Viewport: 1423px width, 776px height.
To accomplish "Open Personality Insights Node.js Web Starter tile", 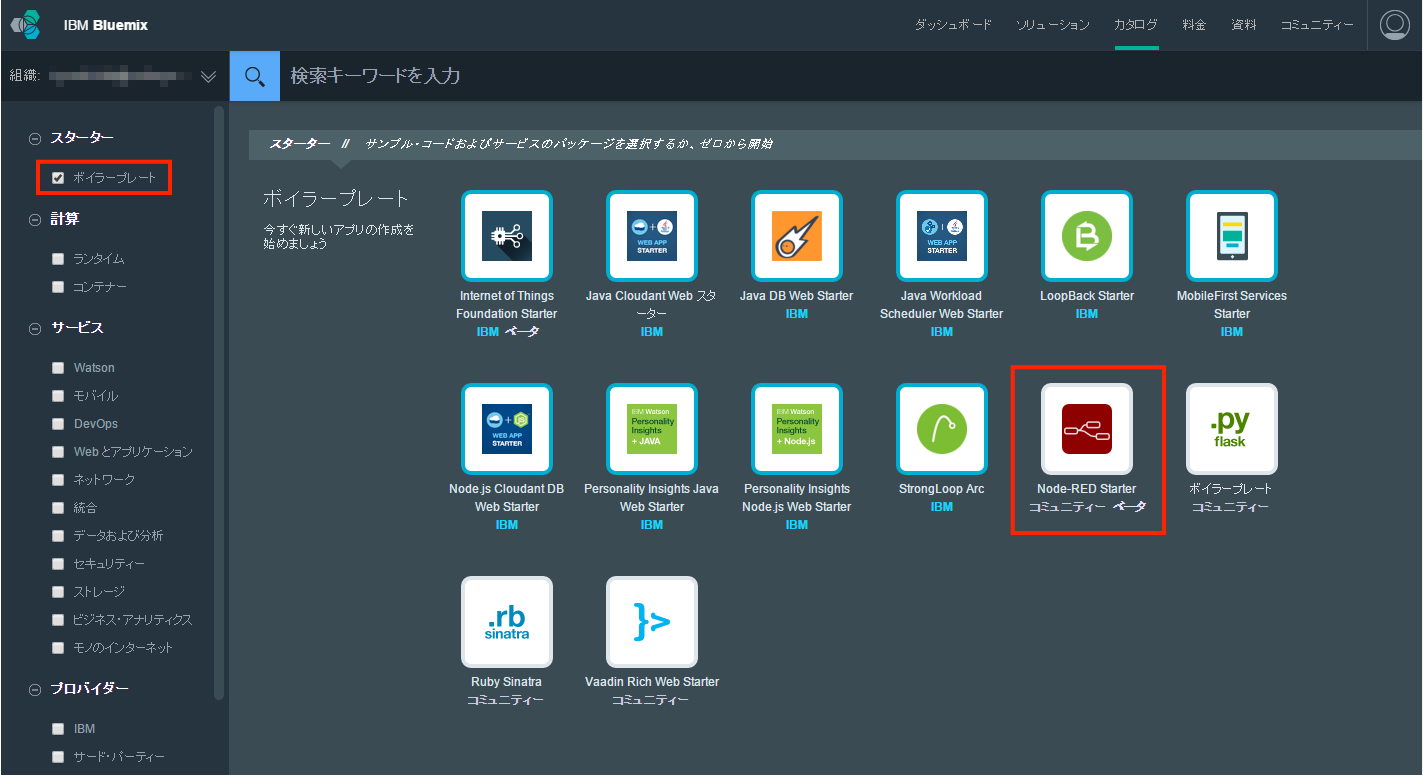I will tap(797, 429).
